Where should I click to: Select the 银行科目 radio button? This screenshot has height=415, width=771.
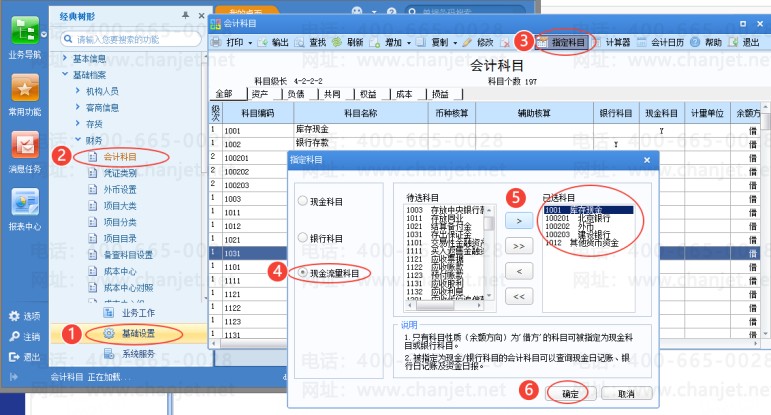(x=303, y=238)
